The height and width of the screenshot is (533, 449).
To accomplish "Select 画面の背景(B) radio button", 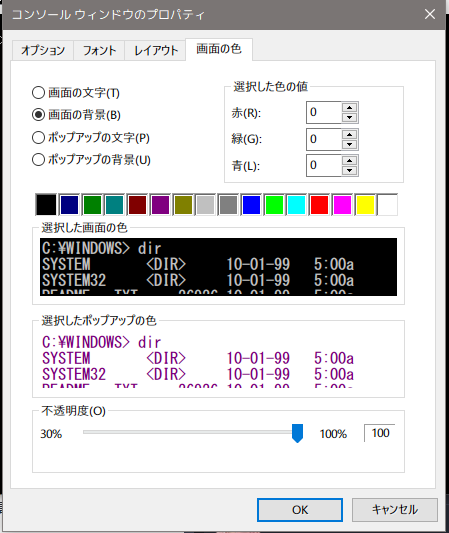I will pos(76,115).
